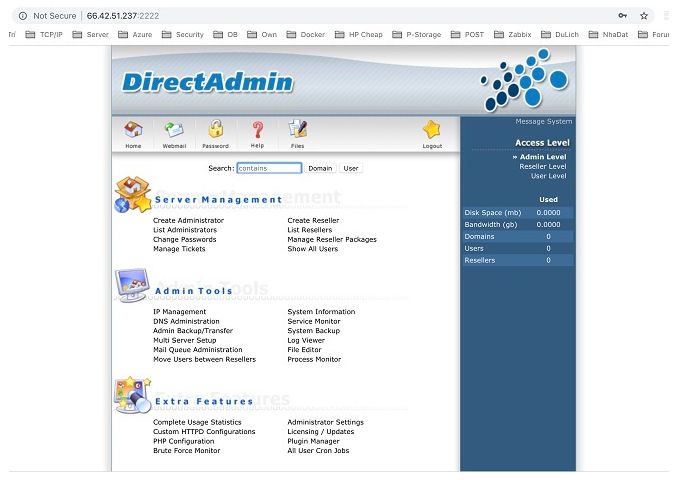Screen dimensions: 697x480
Task: Open Show All Users link
Action: (x=312, y=249)
